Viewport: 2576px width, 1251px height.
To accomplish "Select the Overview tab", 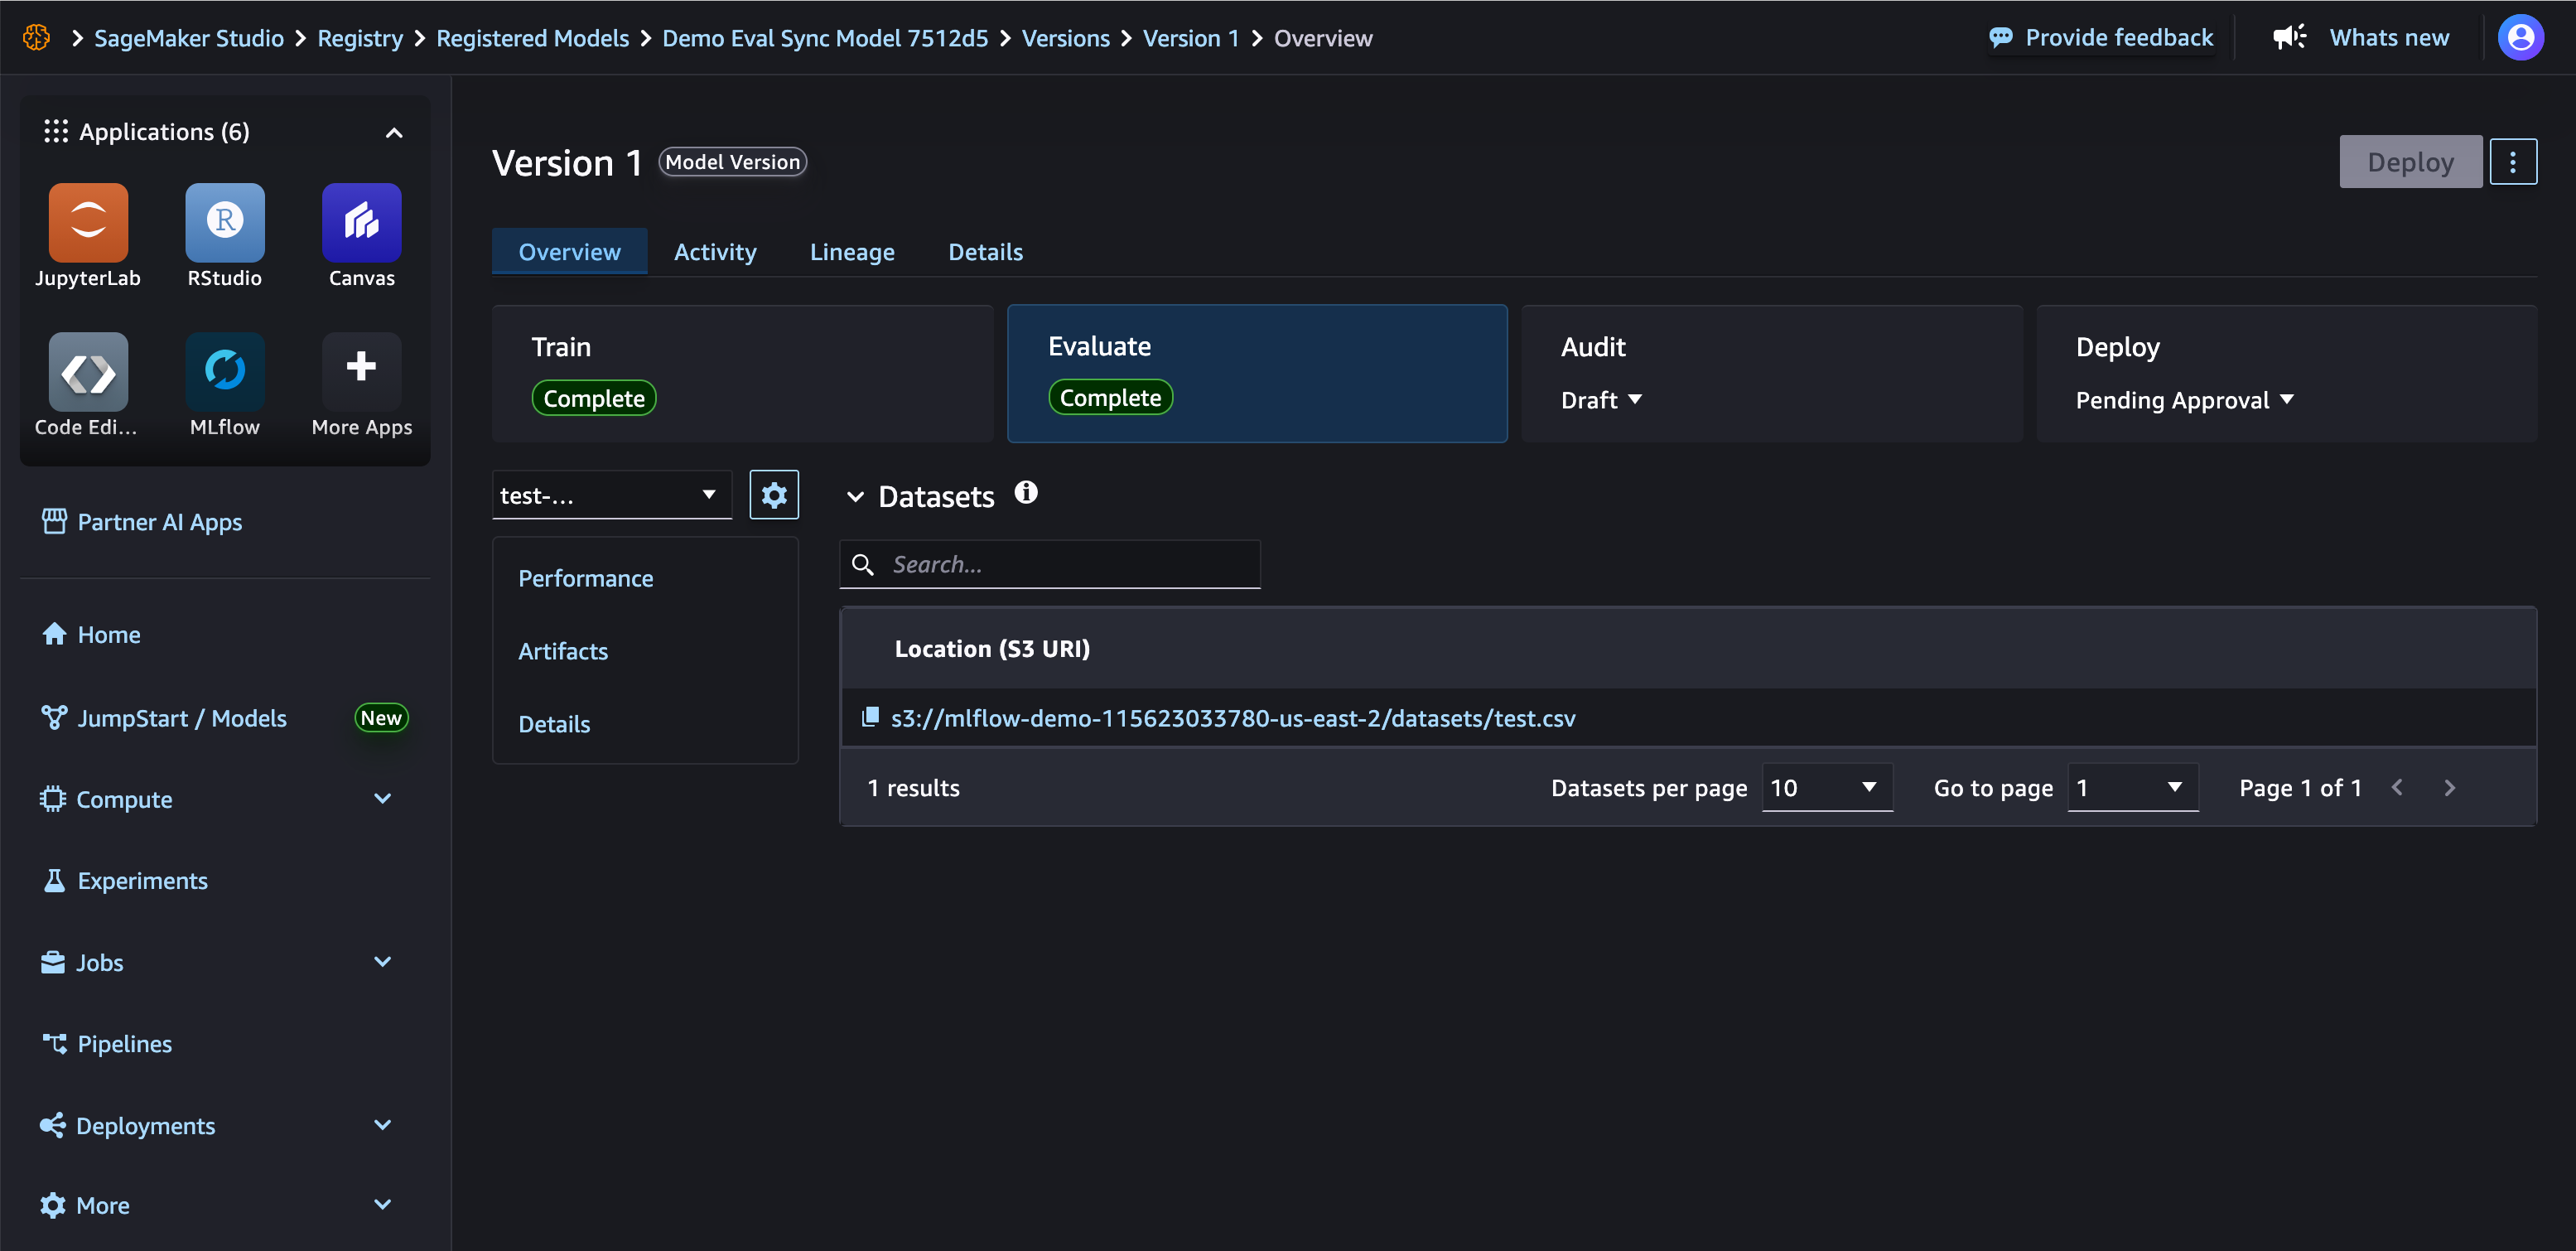I will click(x=569, y=252).
